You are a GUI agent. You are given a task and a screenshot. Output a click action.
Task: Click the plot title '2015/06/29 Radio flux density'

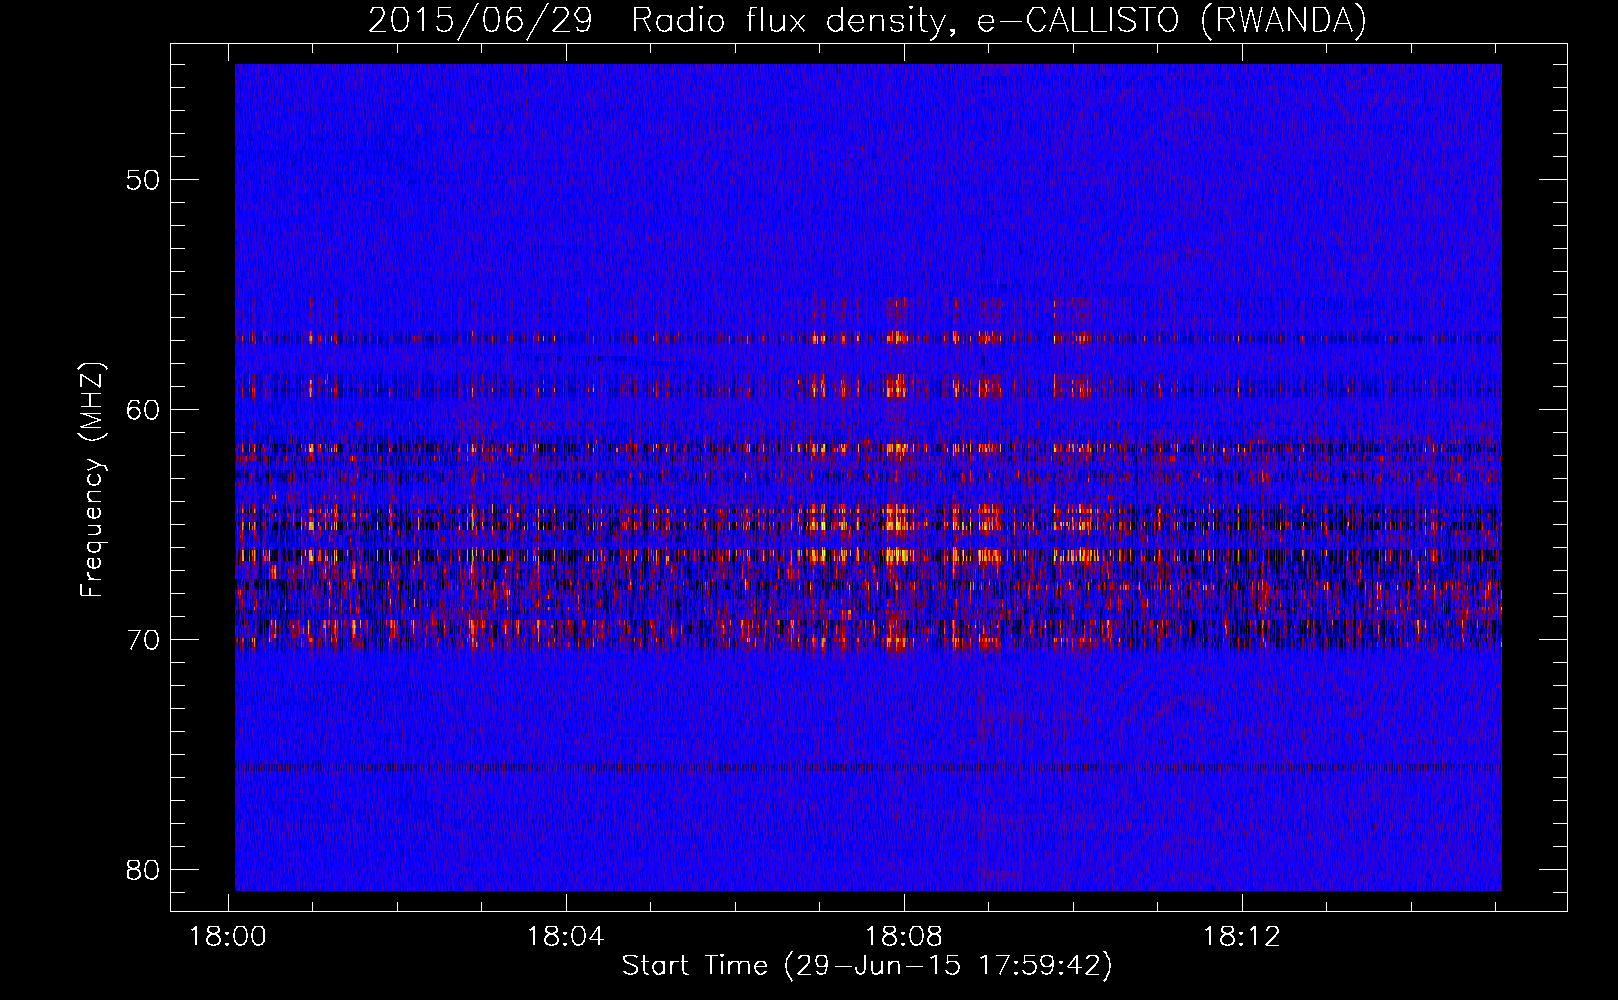(655, 20)
